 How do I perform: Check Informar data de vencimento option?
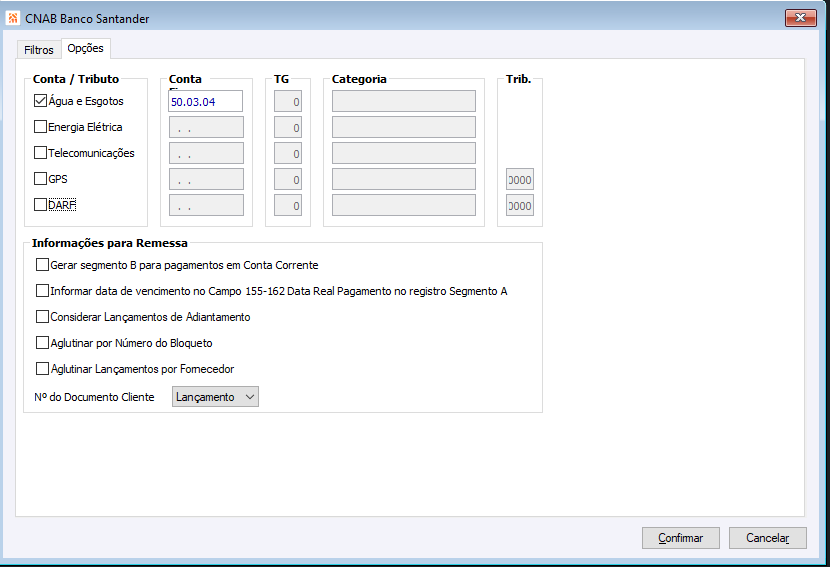pyautogui.click(x=42, y=291)
